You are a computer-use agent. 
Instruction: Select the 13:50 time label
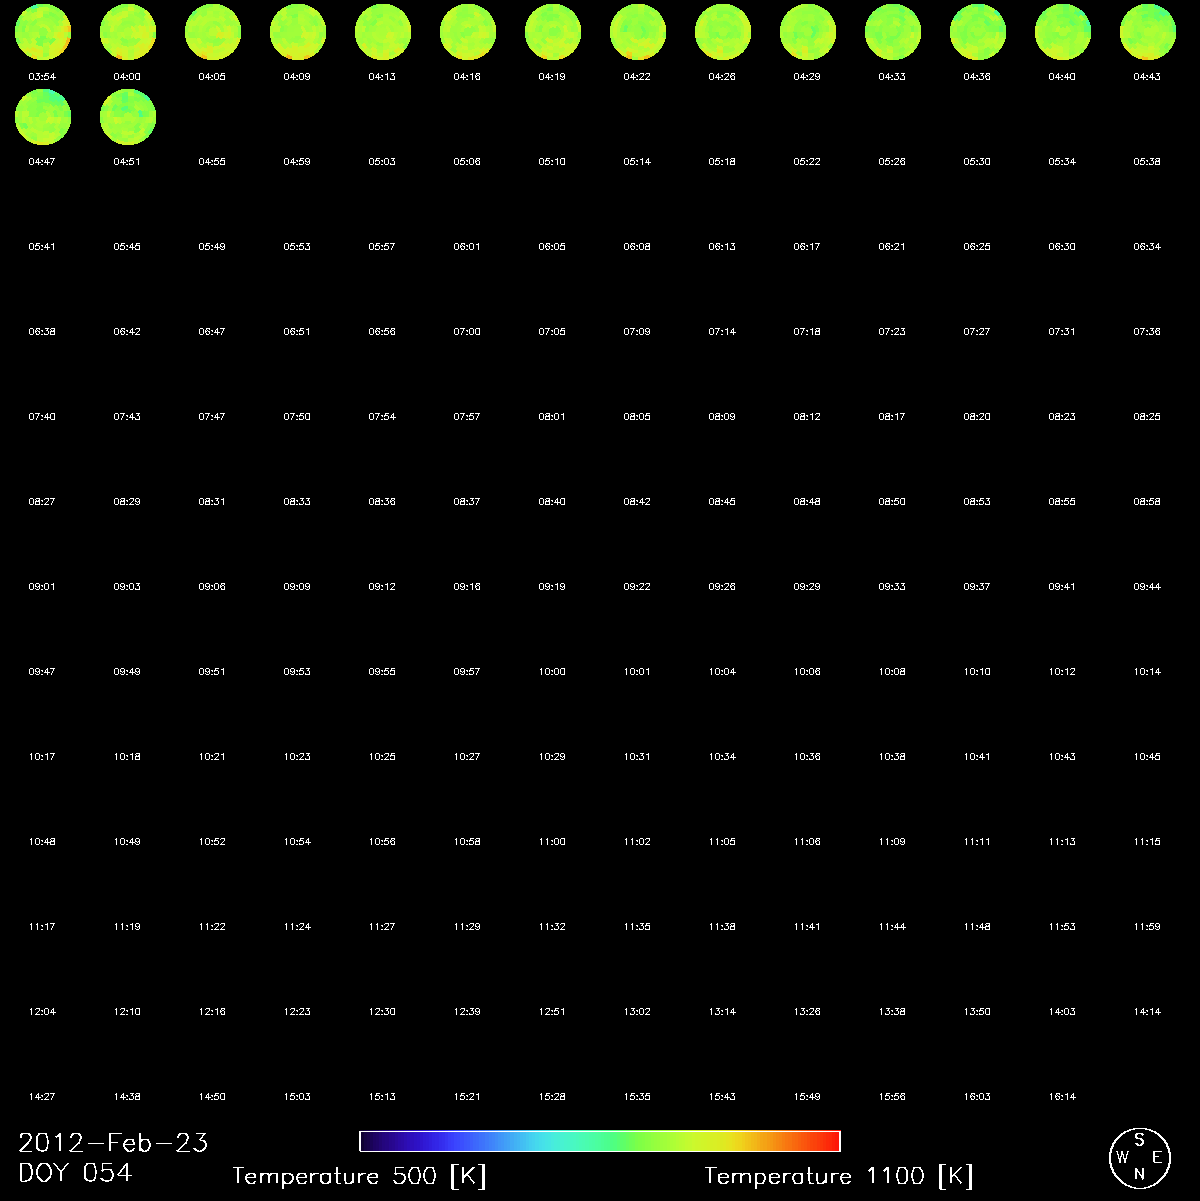[x=977, y=1011]
